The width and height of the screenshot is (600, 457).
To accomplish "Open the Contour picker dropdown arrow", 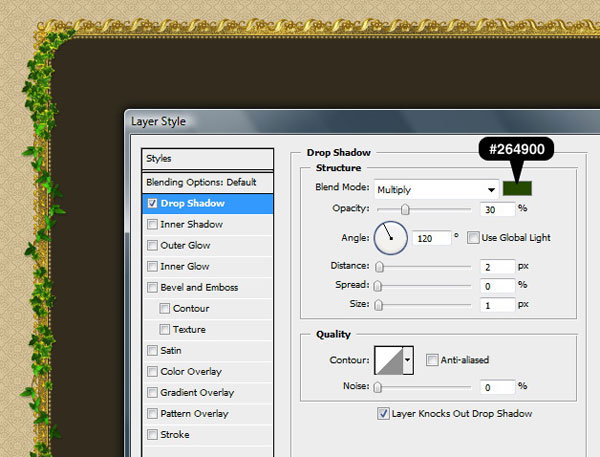I will pyautogui.click(x=408, y=360).
